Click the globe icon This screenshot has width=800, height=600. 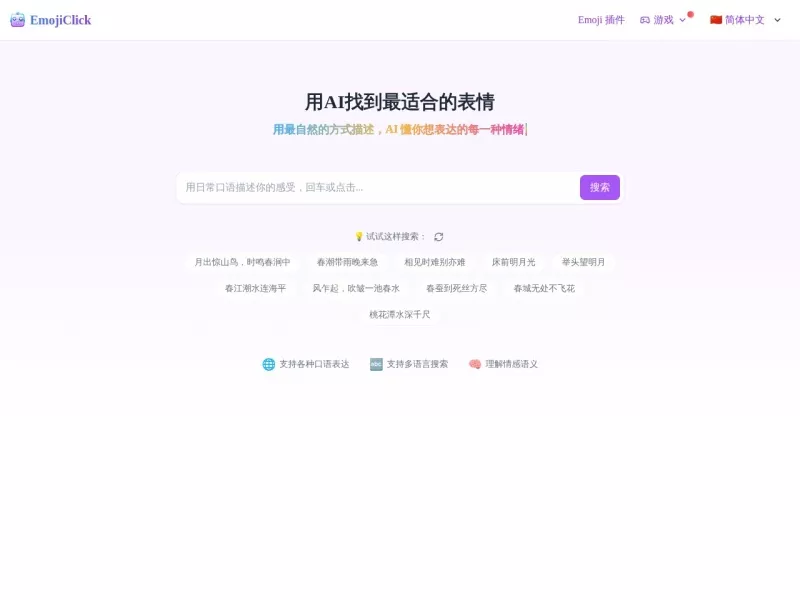pyautogui.click(x=269, y=364)
